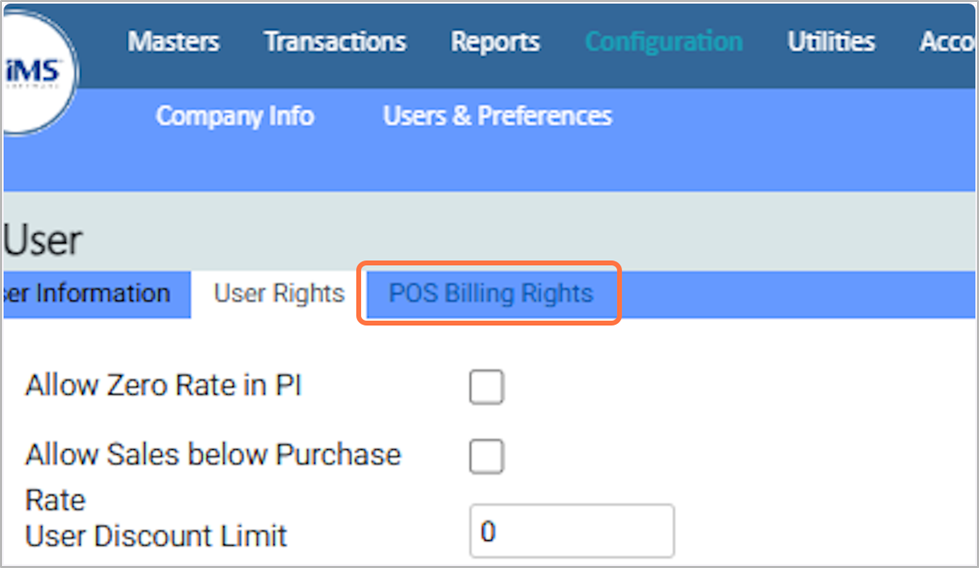Click the 'Allow Zero Rate in PI' label text
Viewport: 979px width, 568px height.
tap(163, 386)
